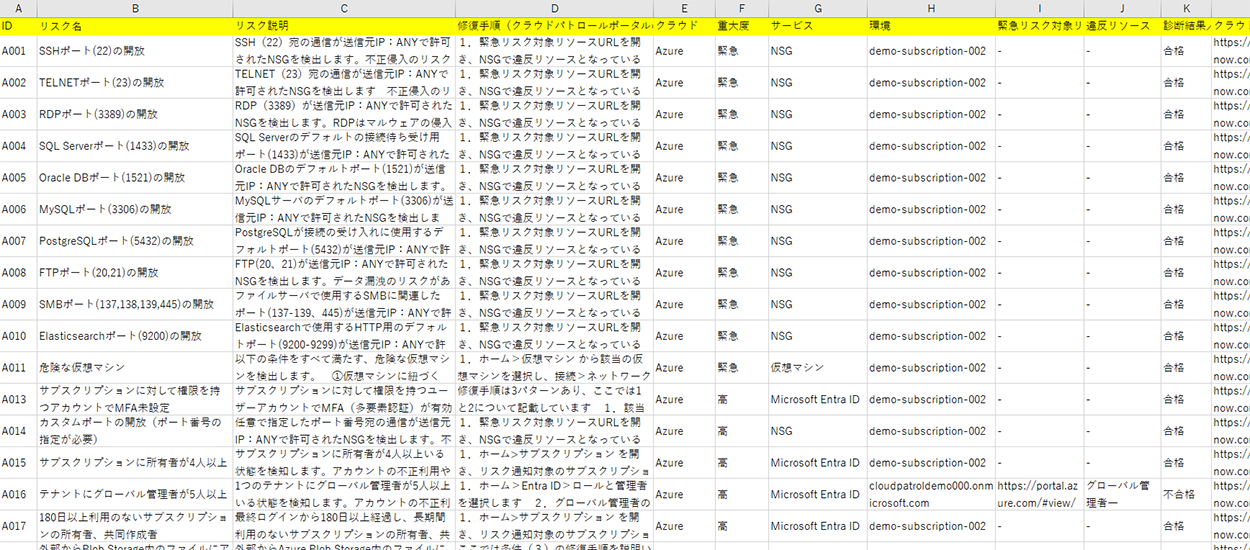
Task: Select cell 'TELNETポート(23)の開放'
Action: [135, 83]
